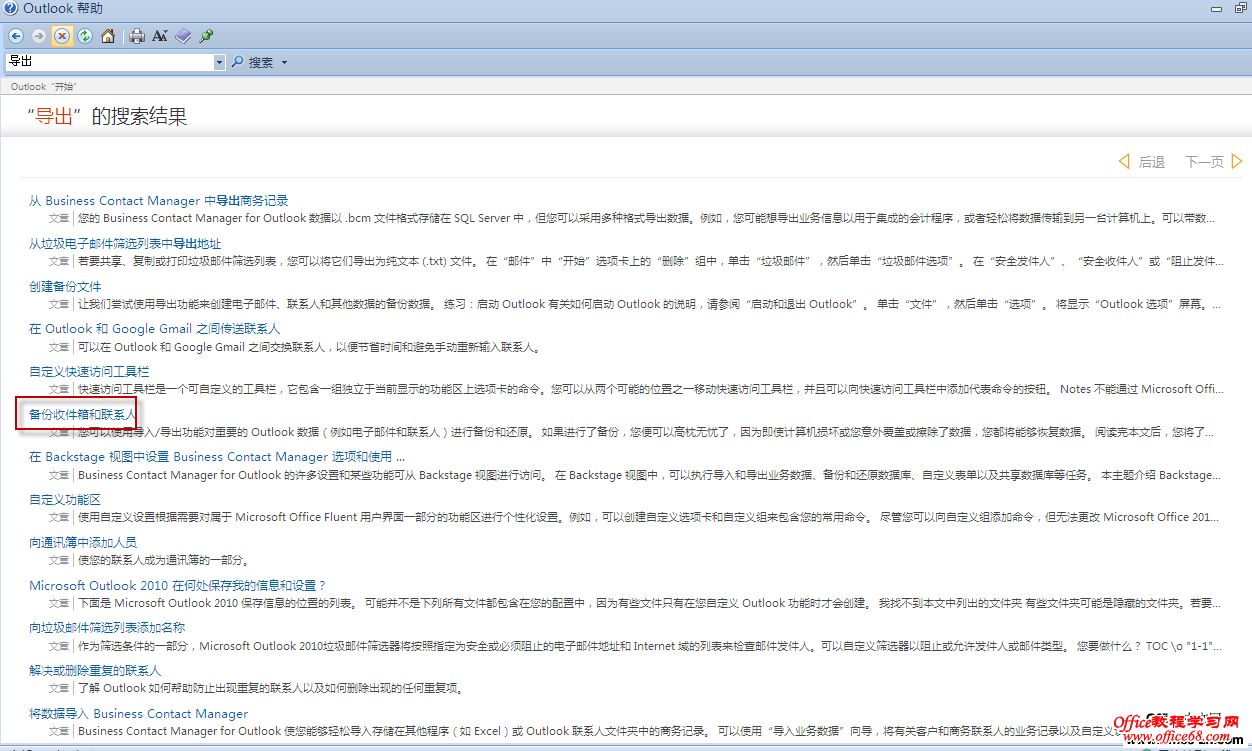The width and height of the screenshot is (1252, 751).
Task: Open 从垃圾电子邮件筛选列表中导出地址 result
Action: coord(125,243)
